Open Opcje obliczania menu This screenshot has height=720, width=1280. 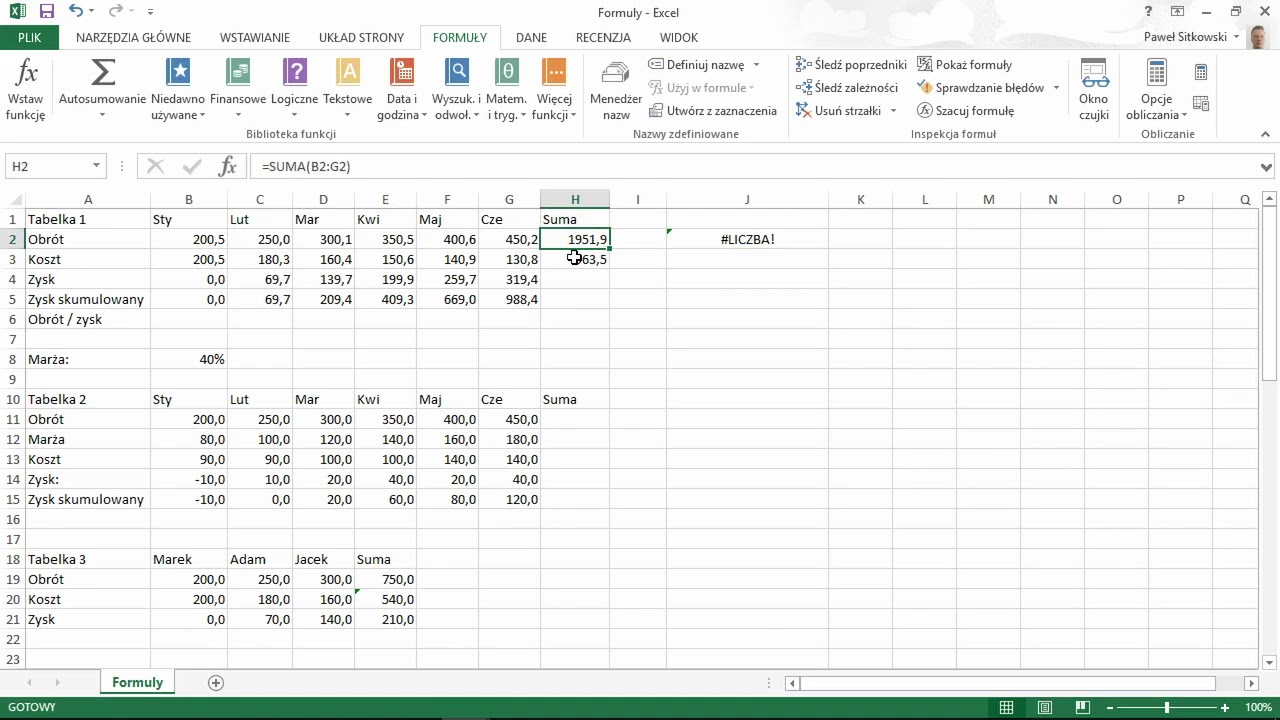(1156, 90)
